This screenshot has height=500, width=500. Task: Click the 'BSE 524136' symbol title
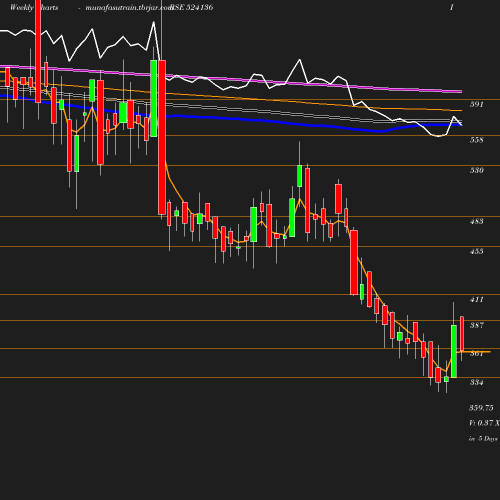tap(191, 7)
